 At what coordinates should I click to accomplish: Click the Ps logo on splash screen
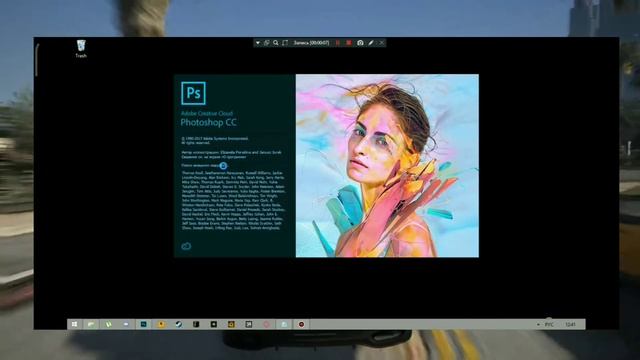point(193,93)
